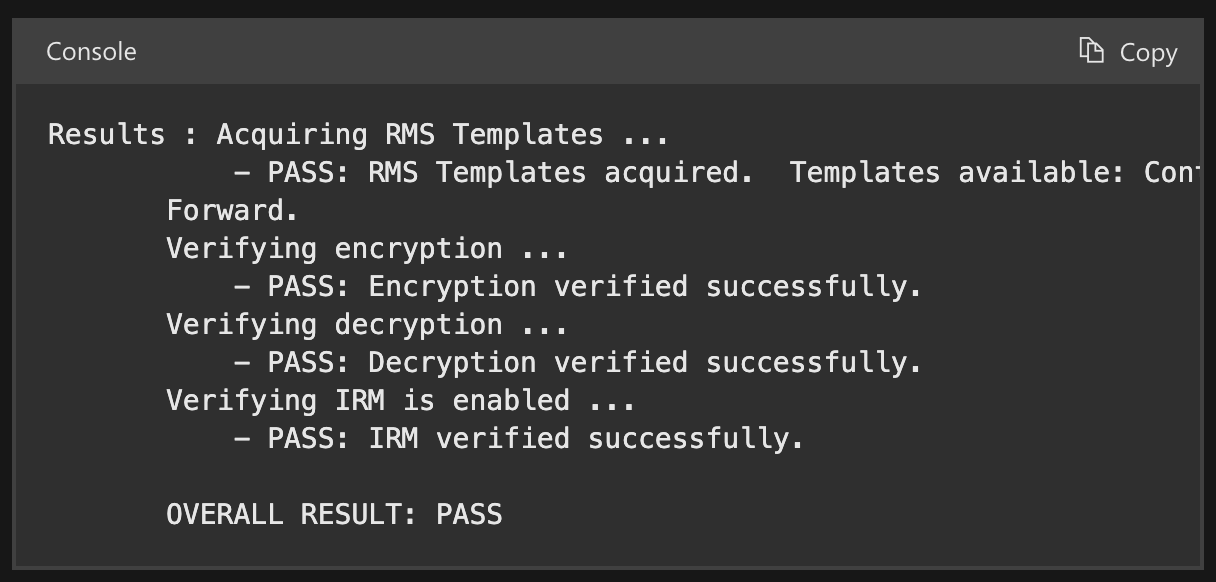Screen dimensions: 1216x582
Task: Click the Verifying decryption line
Action: (366, 324)
